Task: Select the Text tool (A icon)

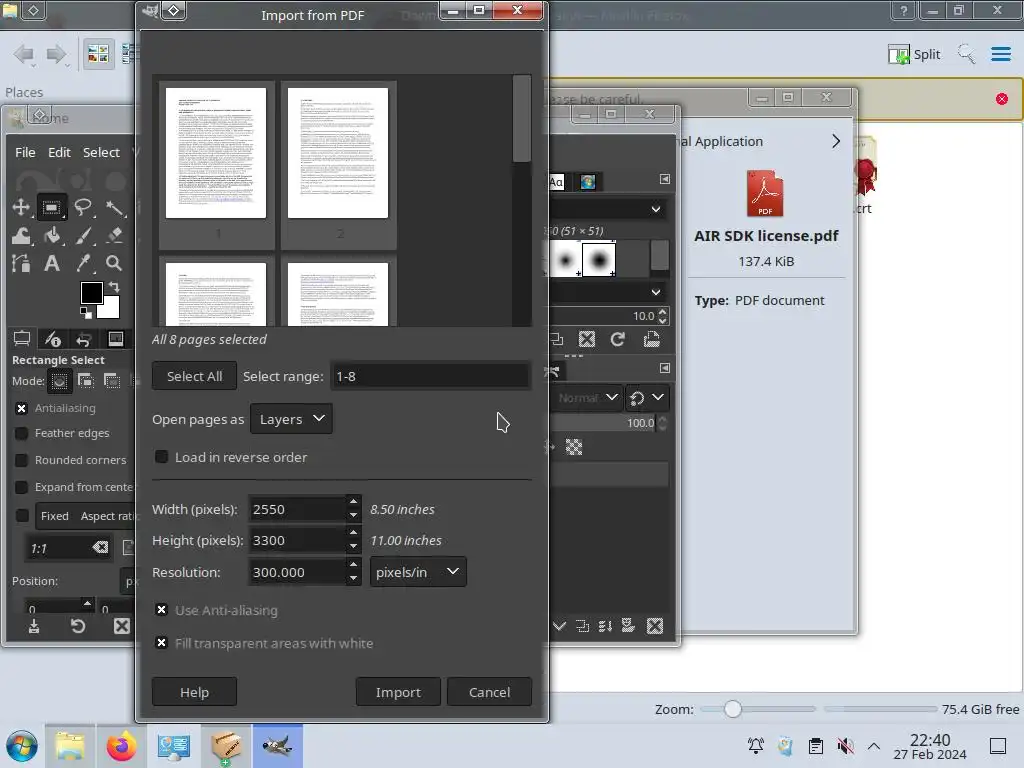Action: click(x=52, y=263)
